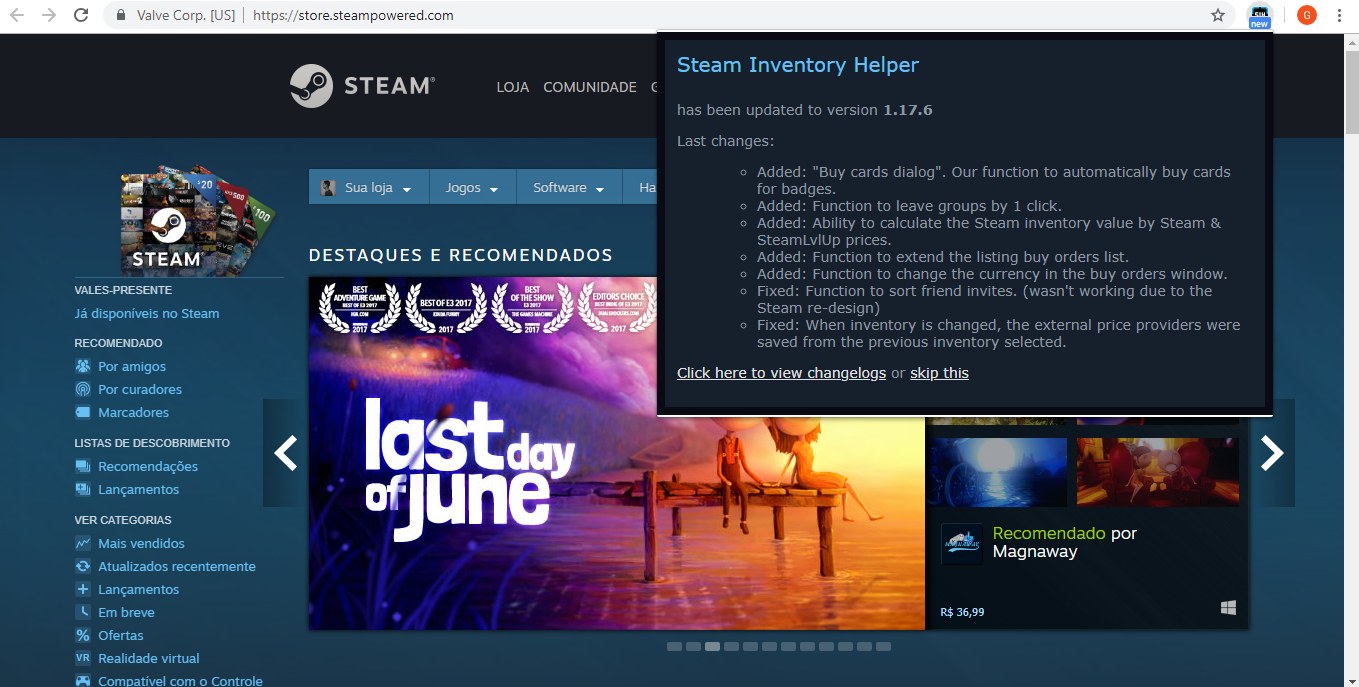Open the Last Day of June featured banner
The height and width of the screenshot is (687, 1359).
tap(616, 453)
